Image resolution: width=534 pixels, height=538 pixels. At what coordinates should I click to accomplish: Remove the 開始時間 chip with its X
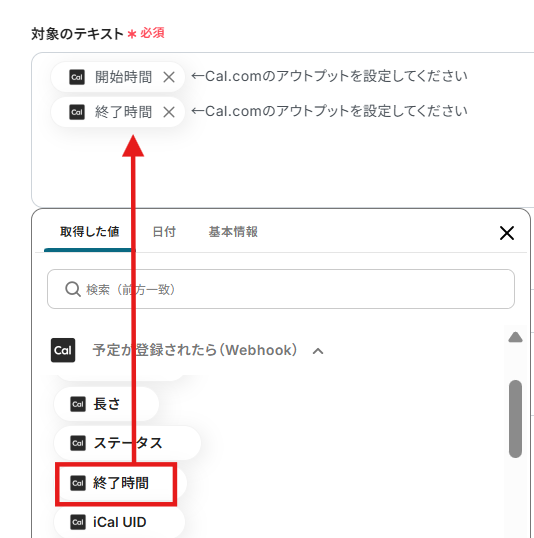pos(169,77)
